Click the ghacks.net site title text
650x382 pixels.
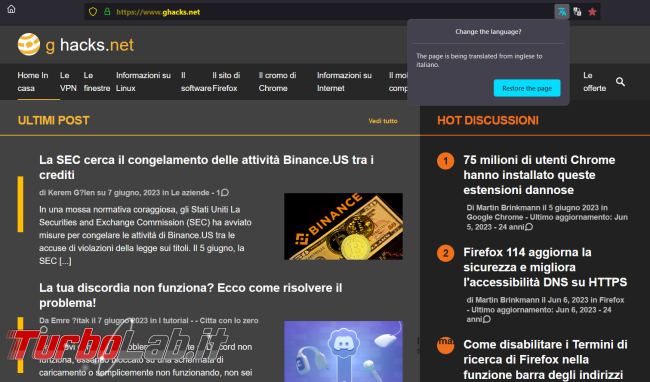[x=90, y=45]
